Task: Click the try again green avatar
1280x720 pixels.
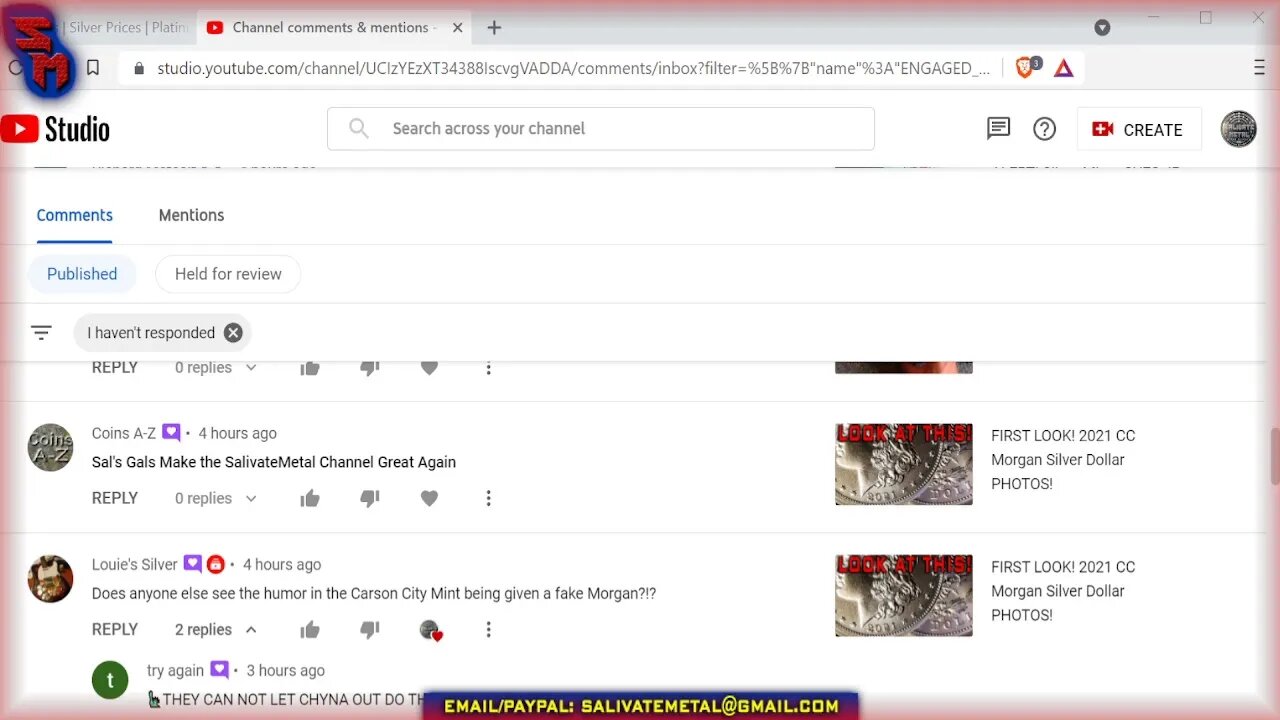Action: 110,680
